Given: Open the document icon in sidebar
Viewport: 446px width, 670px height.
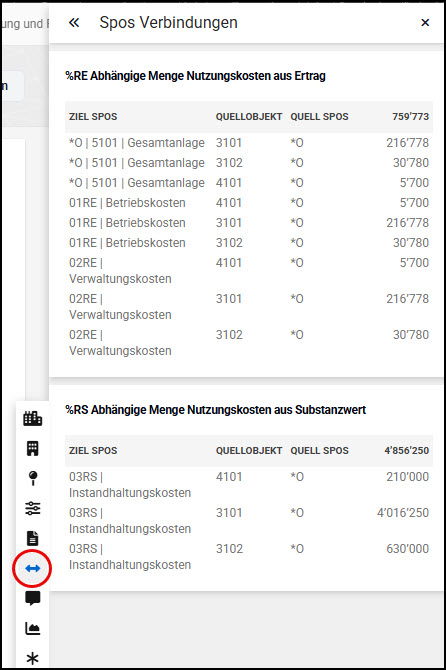Looking at the screenshot, I should click(x=32, y=538).
